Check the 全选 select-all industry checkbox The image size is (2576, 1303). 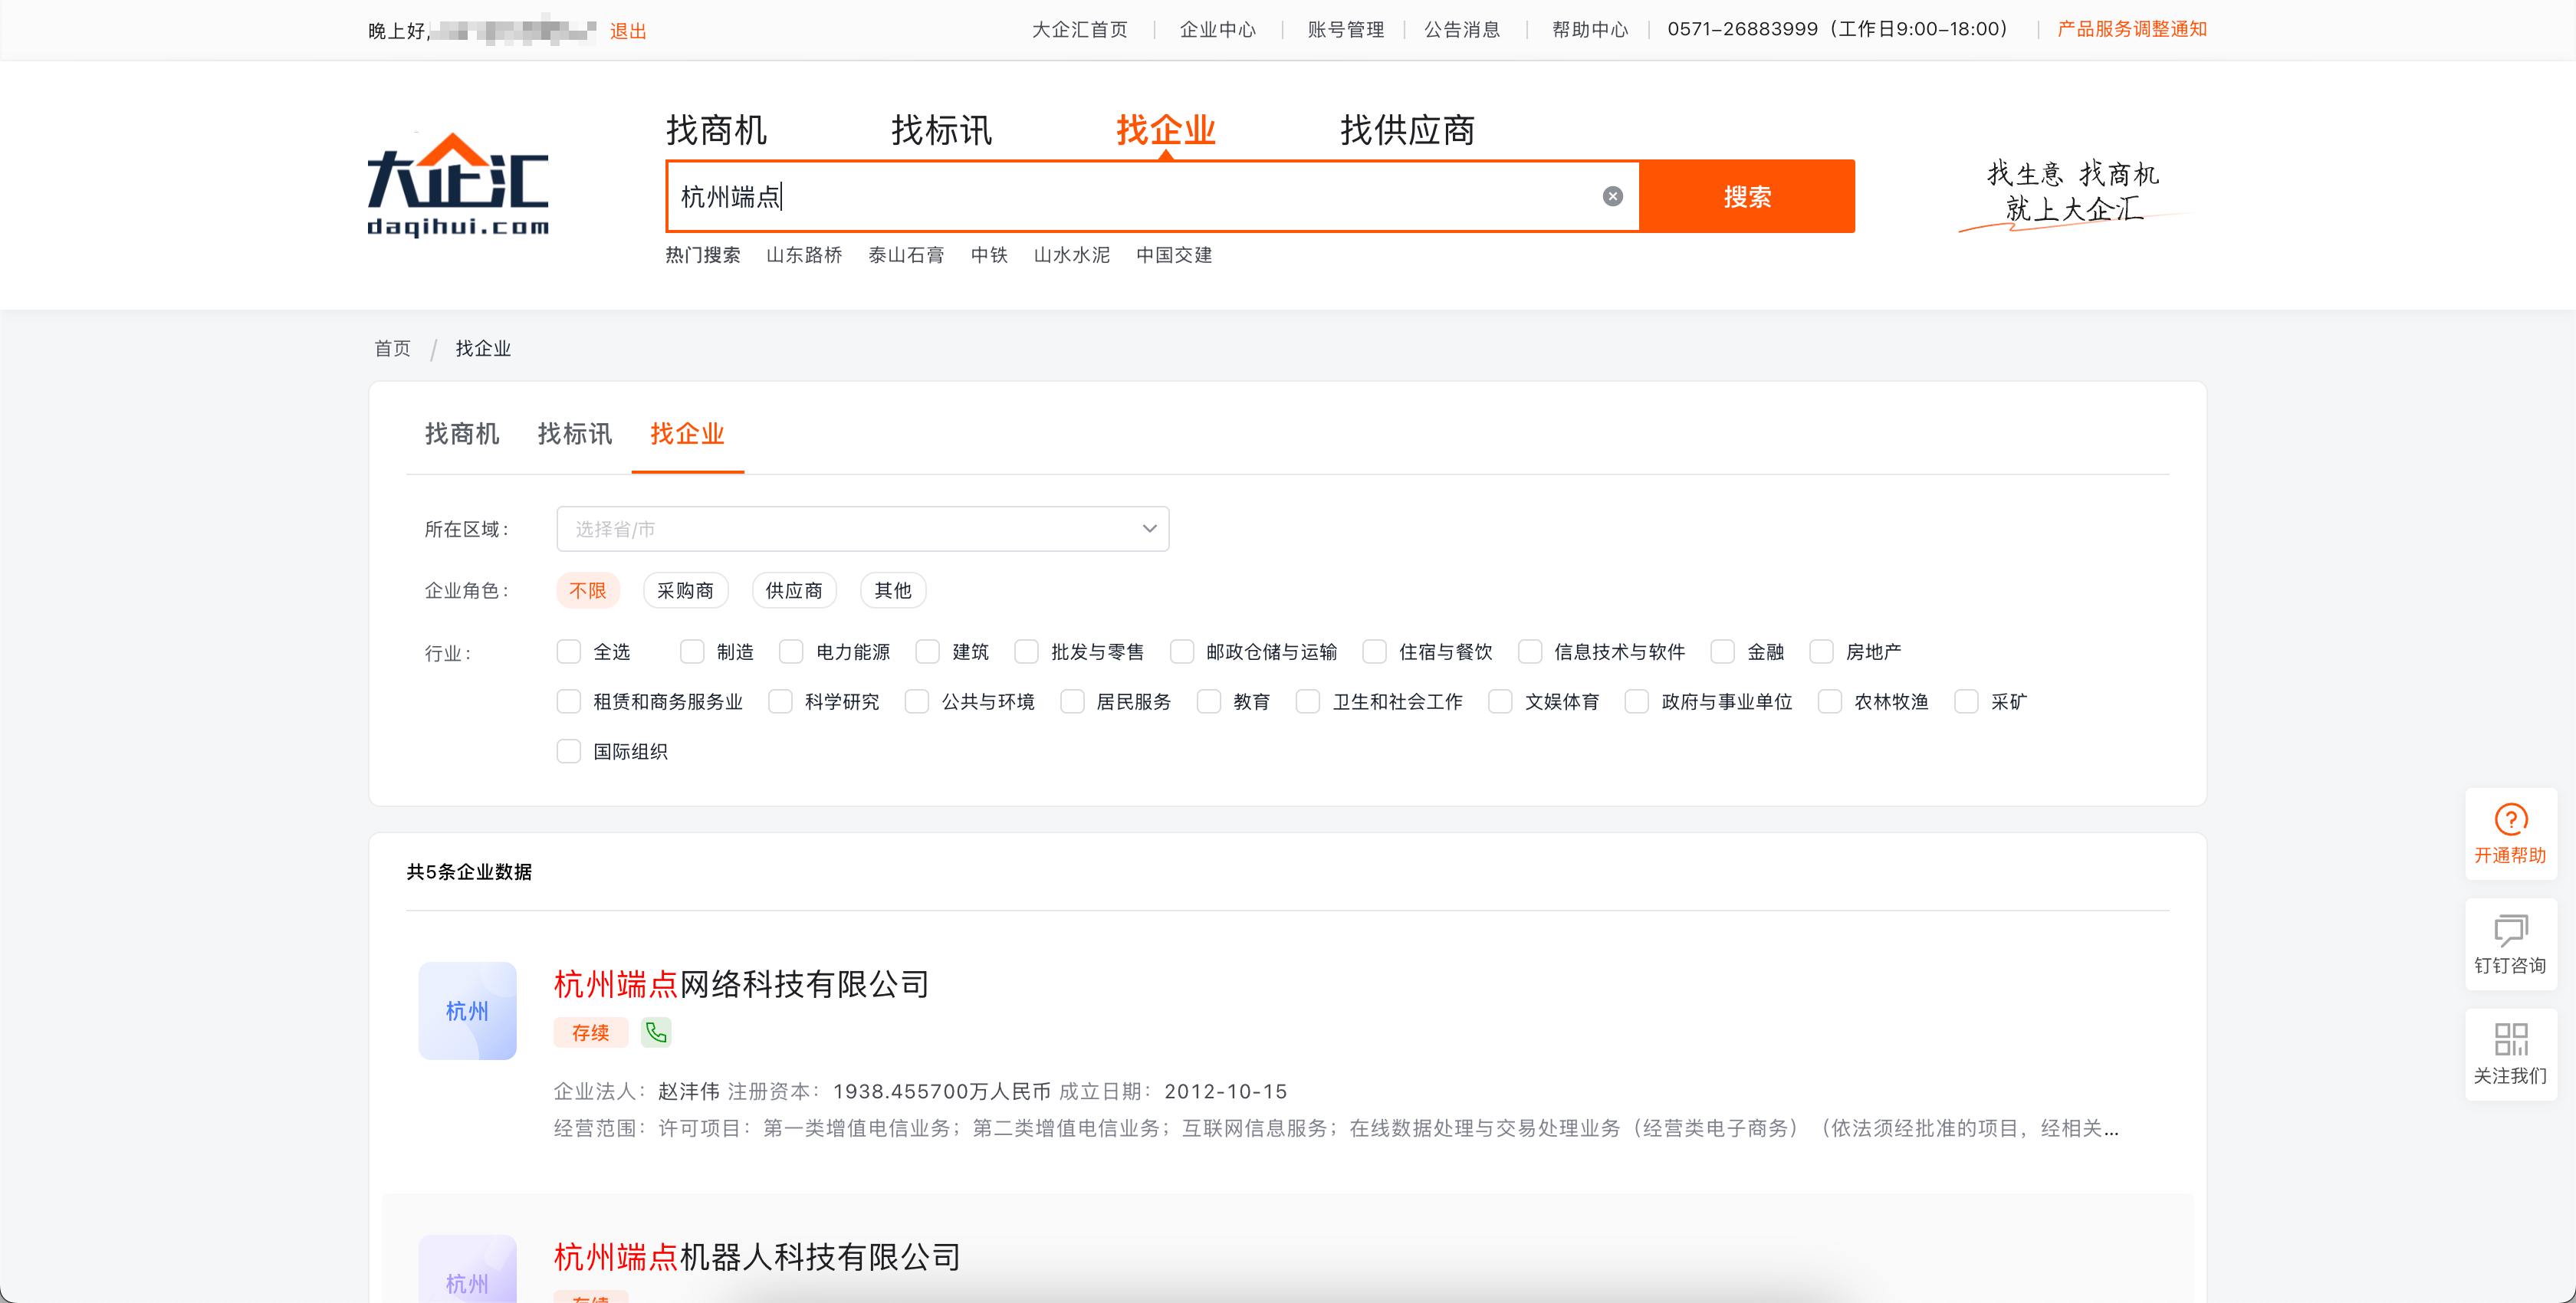pos(569,651)
